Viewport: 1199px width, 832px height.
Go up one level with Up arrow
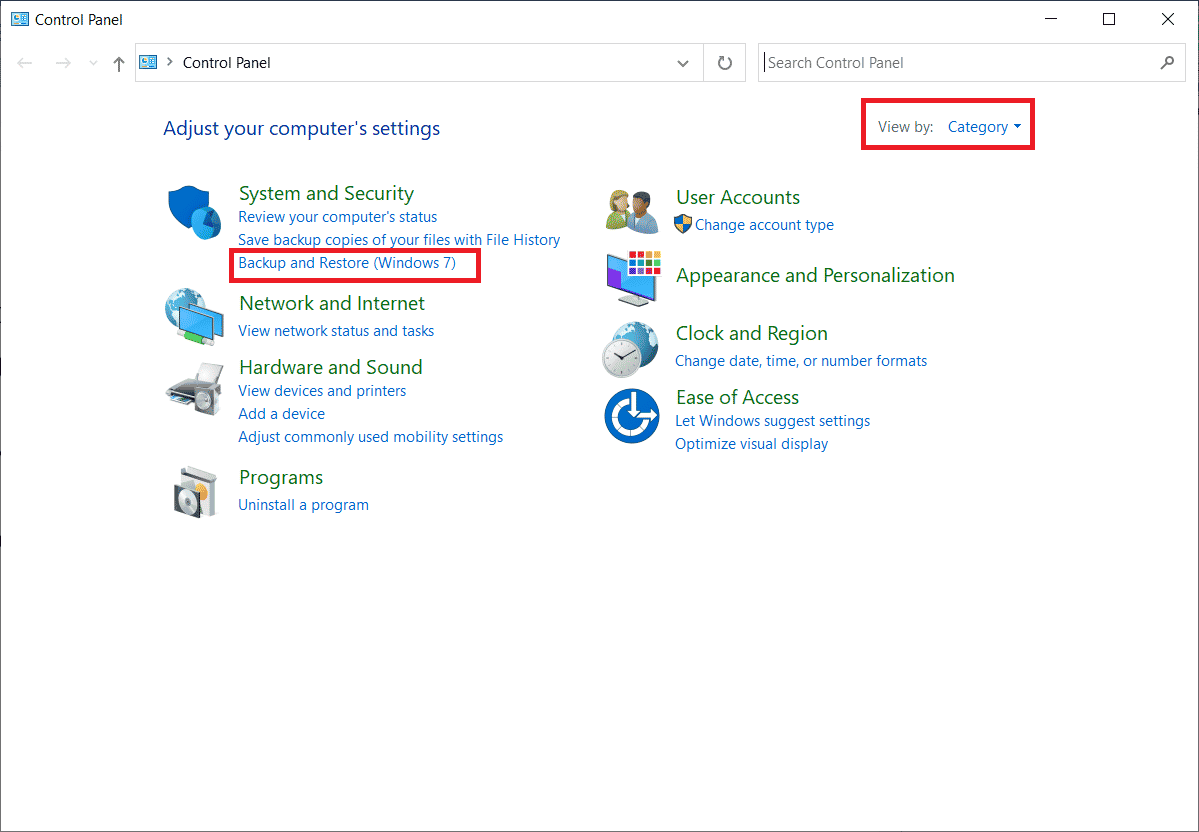pyautogui.click(x=119, y=63)
